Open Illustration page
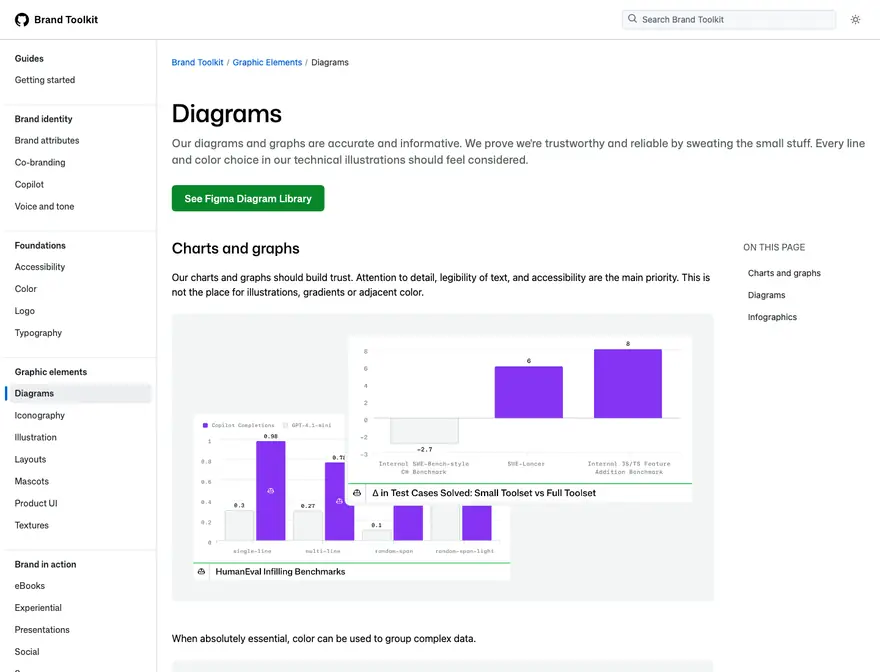The image size is (880, 672). coord(35,437)
